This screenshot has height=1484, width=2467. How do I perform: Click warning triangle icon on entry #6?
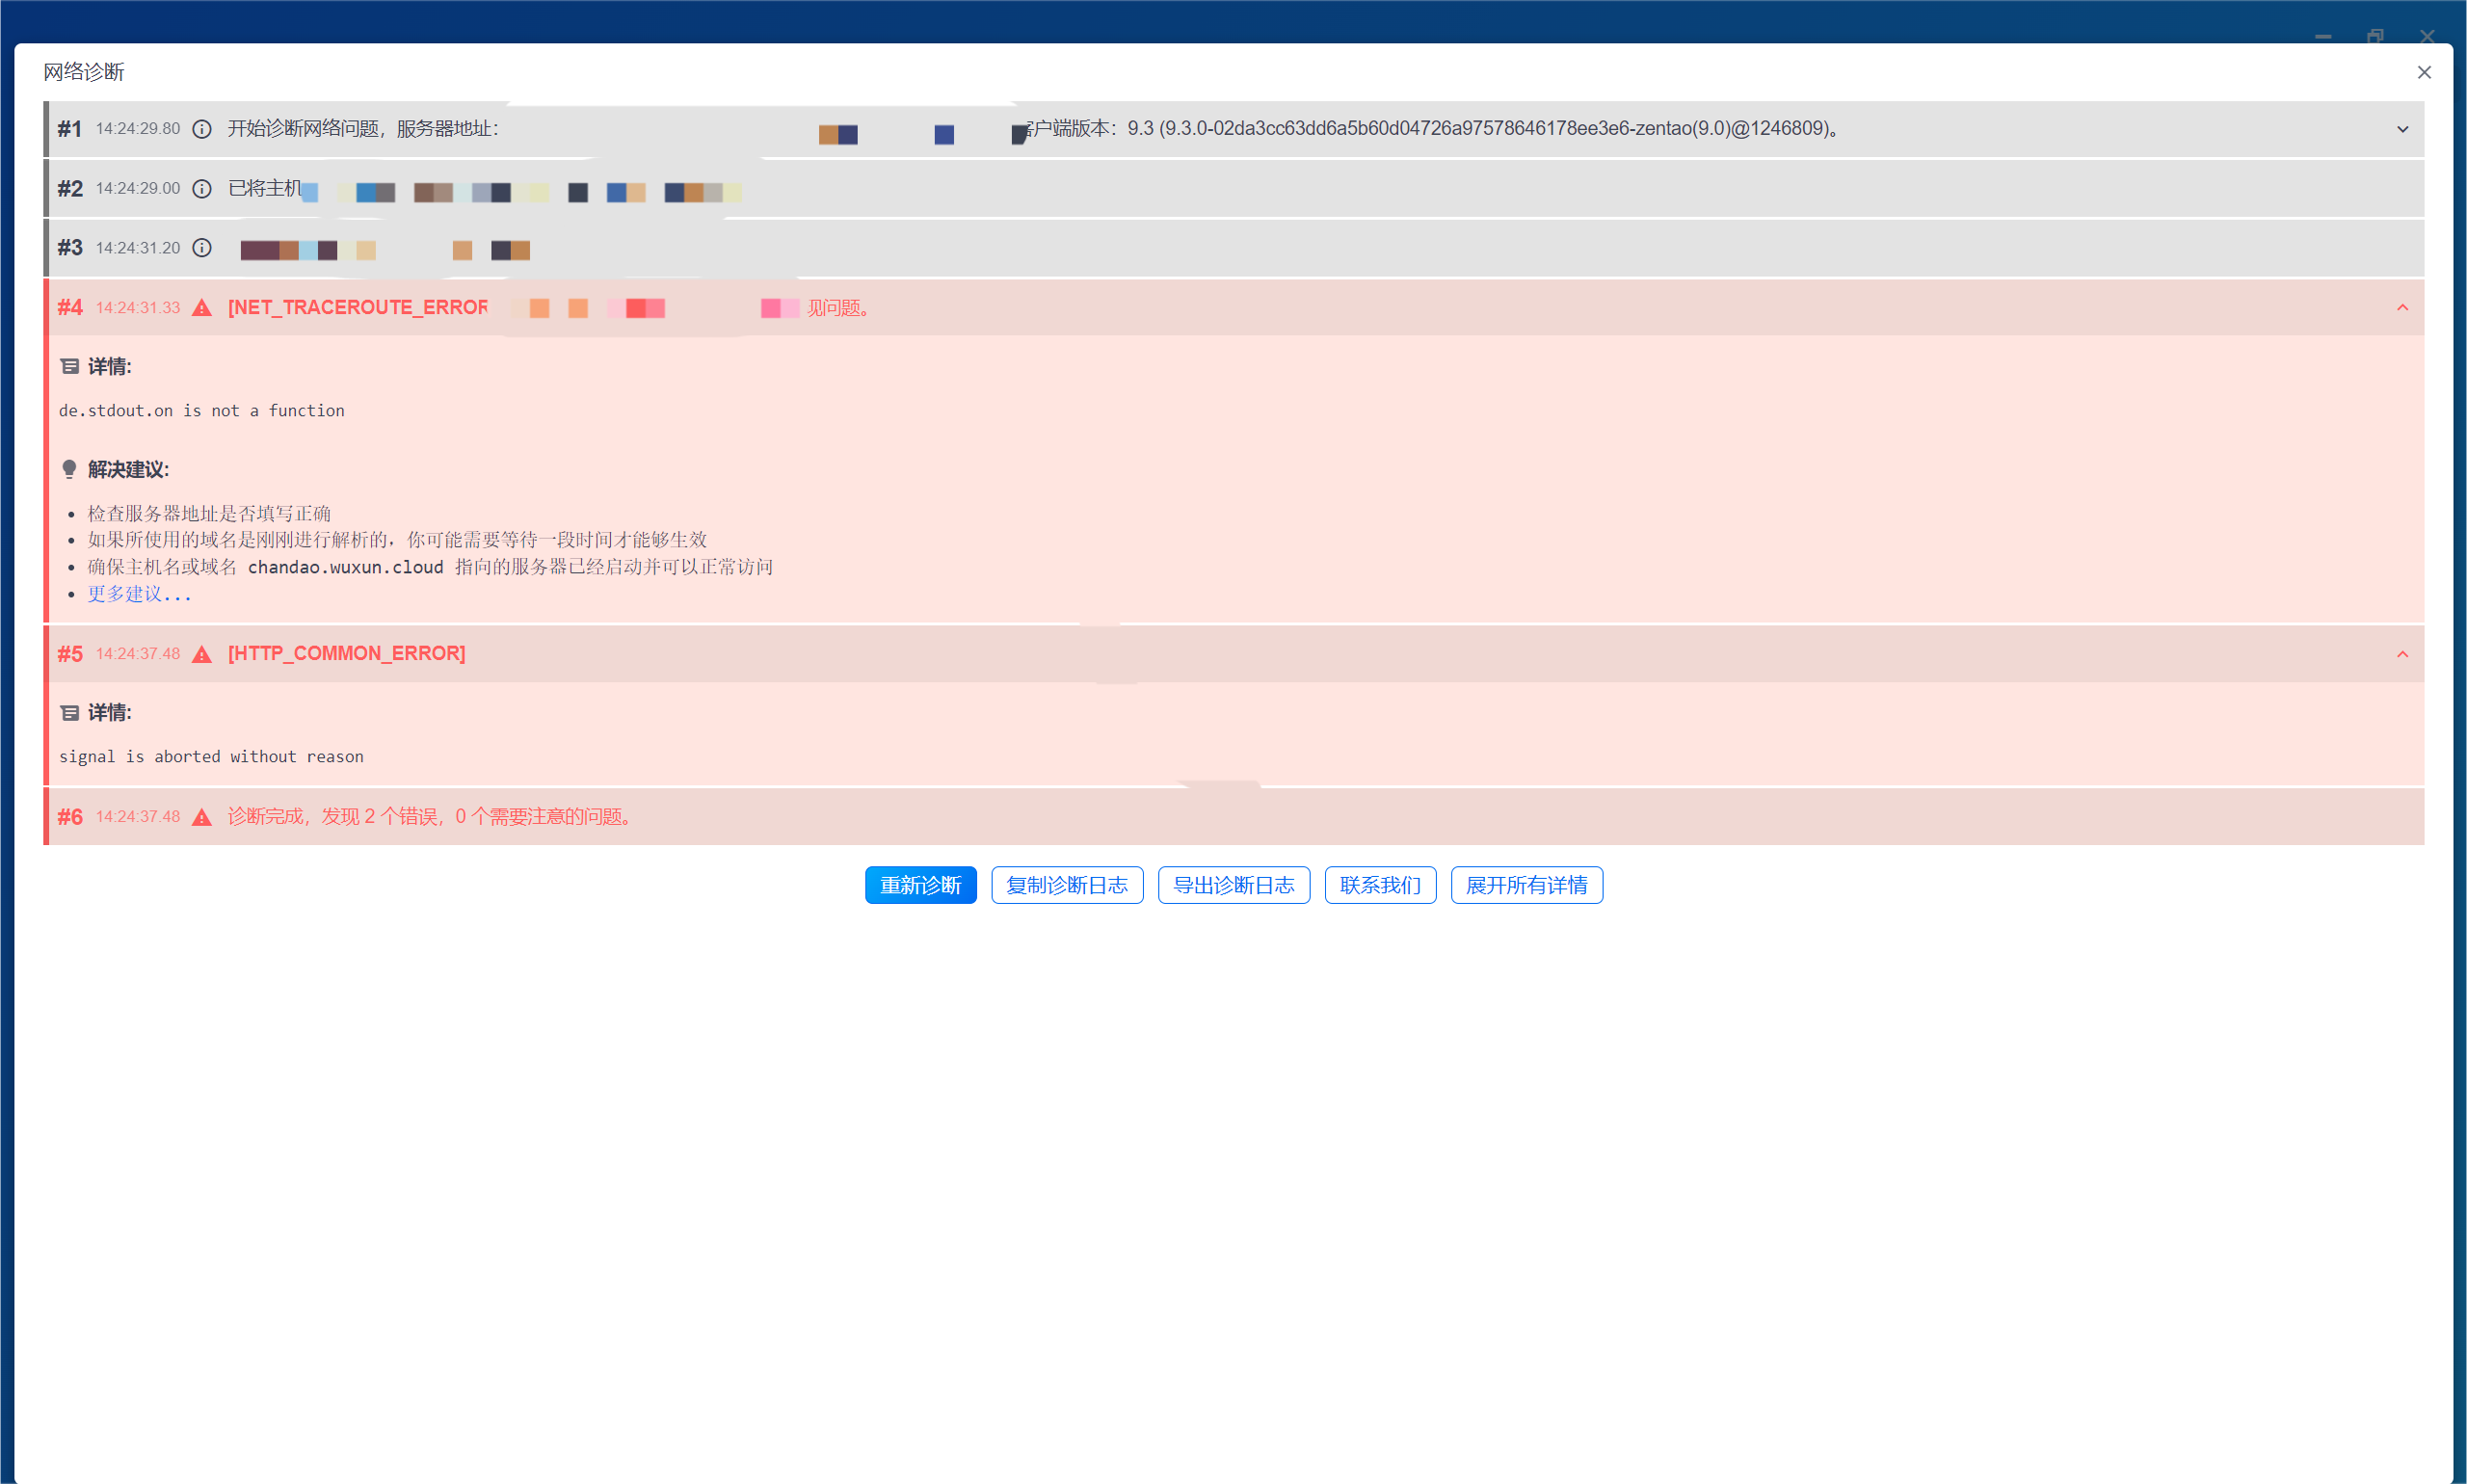coord(202,817)
